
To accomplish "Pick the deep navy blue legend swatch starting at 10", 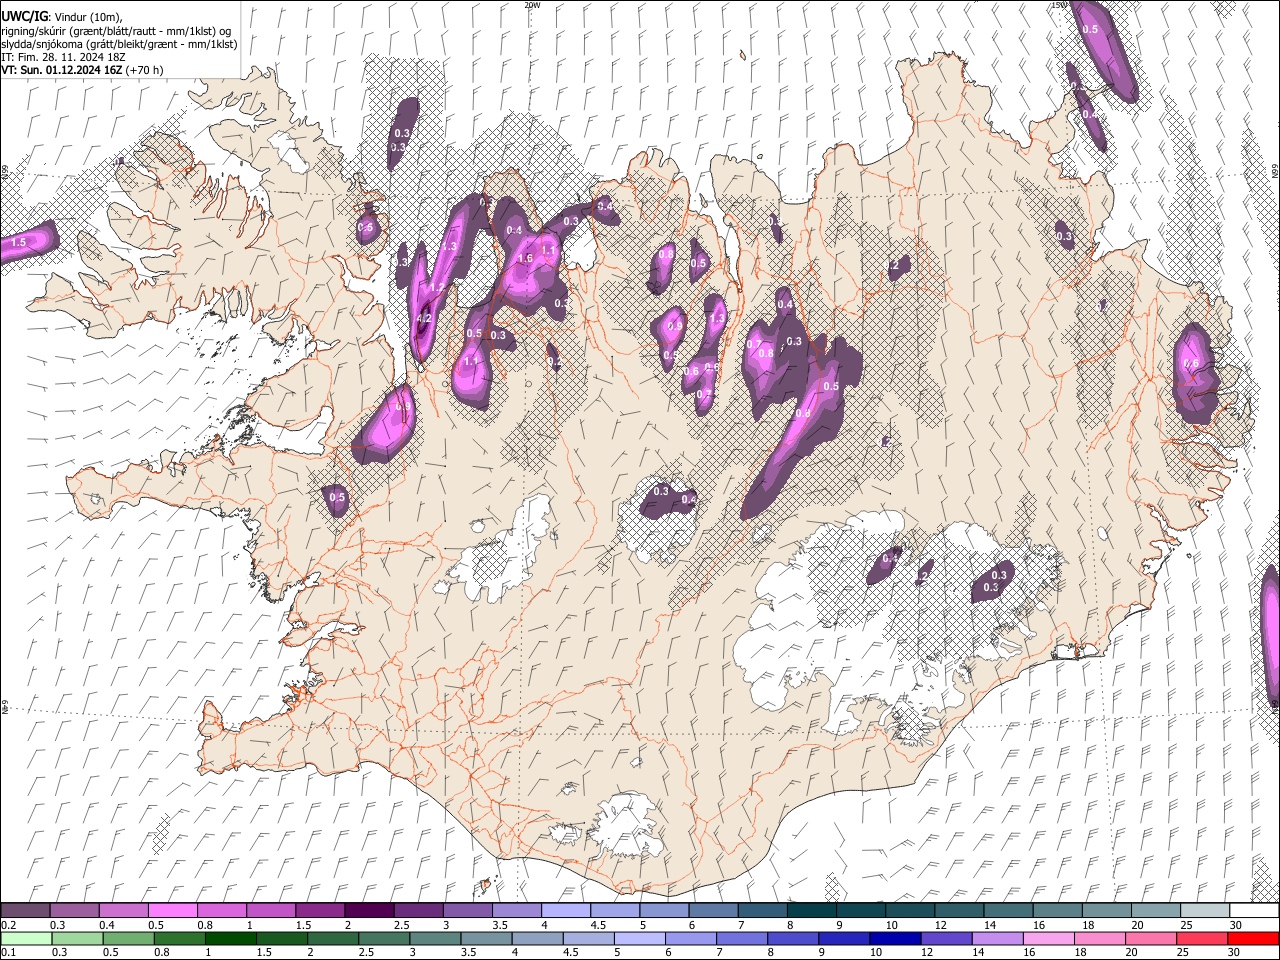I will pos(895,938).
